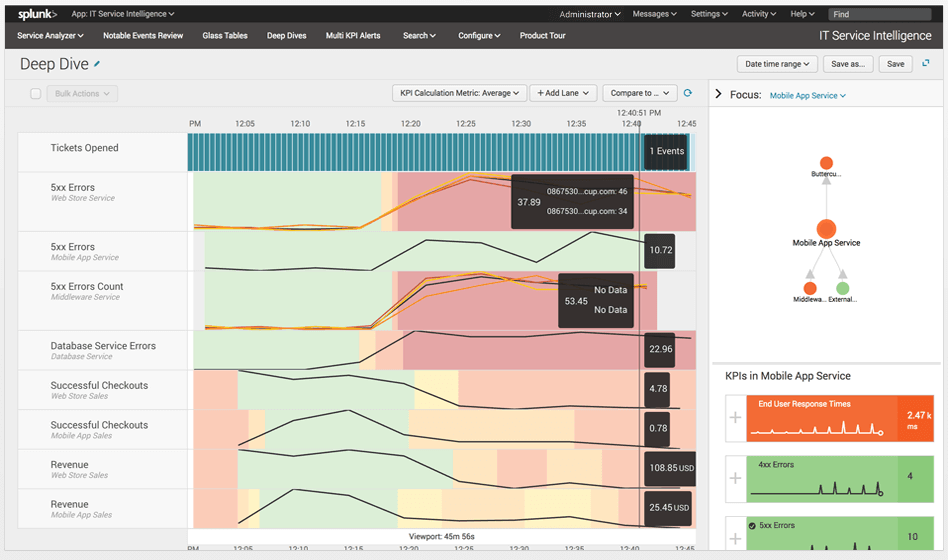Open the KPI Calculation Metric dropdown

tap(459, 93)
